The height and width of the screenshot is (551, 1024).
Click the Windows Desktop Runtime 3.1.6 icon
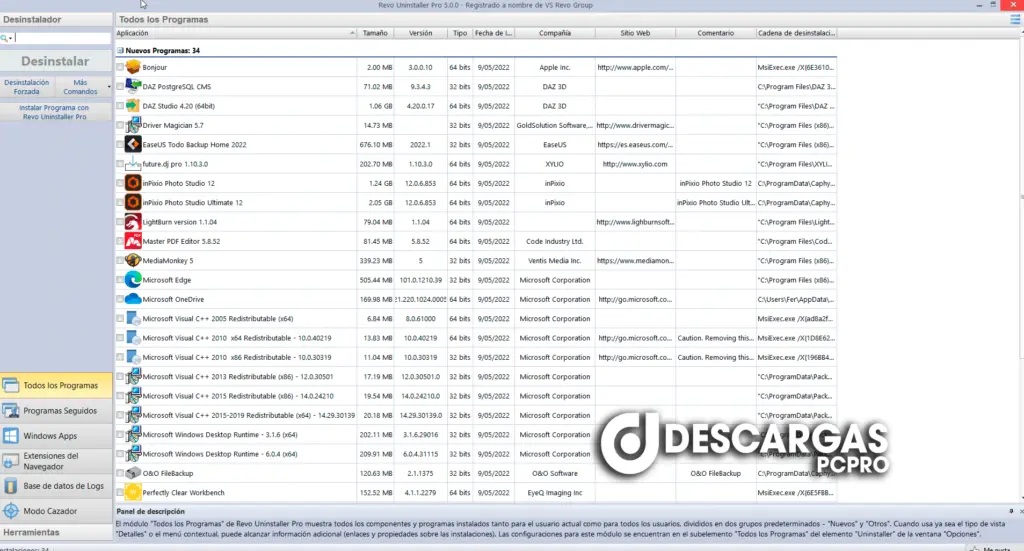tap(133, 434)
